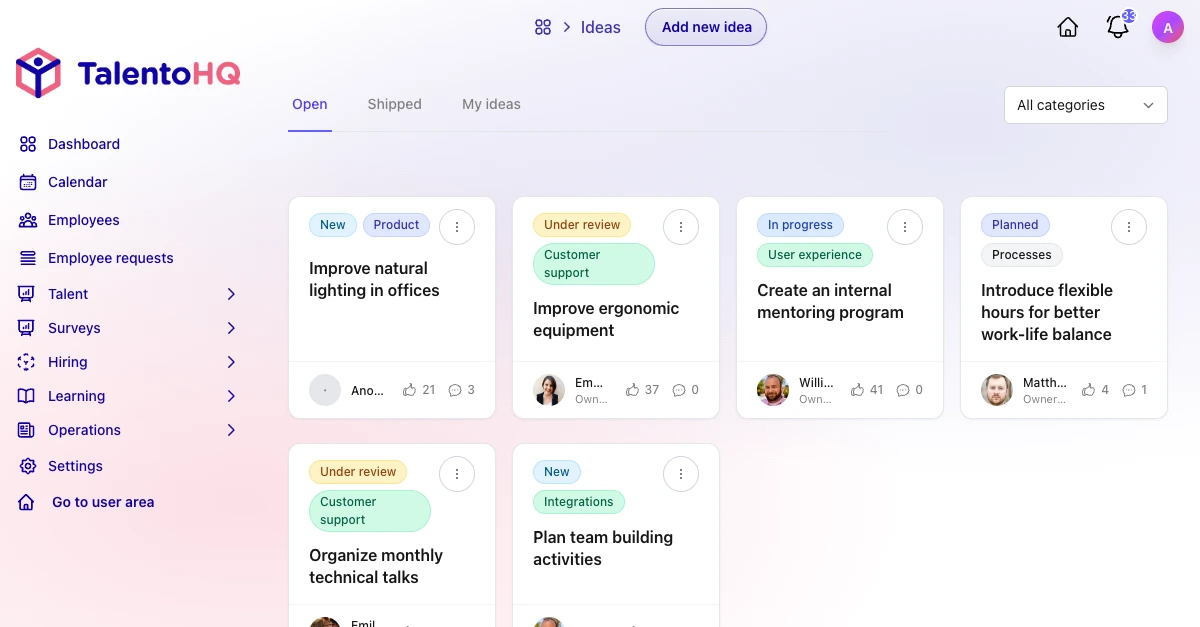
Task: Click the Add new idea button
Action: point(706,27)
